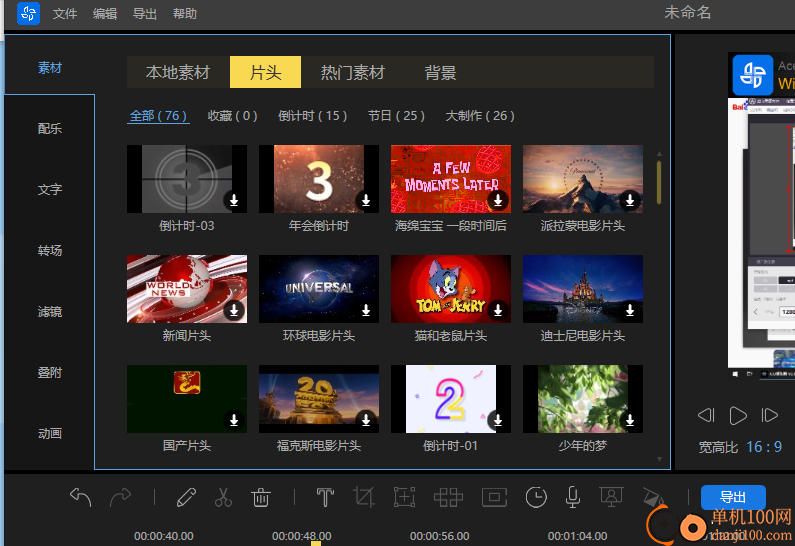The width and height of the screenshot is (795, 546).
Task: Filter by 收藏 (0) category
Action: point(233,116)
